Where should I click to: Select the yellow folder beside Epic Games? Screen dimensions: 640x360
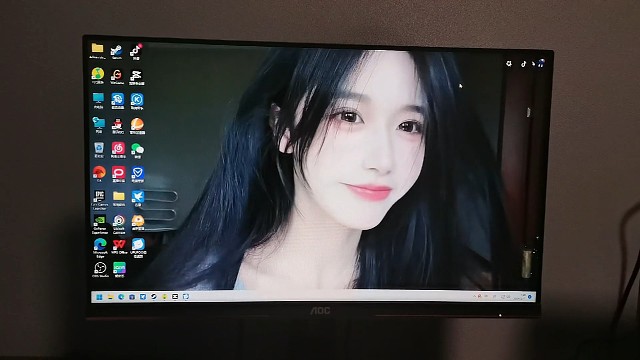pyautogui.click(x=119, y=196)
